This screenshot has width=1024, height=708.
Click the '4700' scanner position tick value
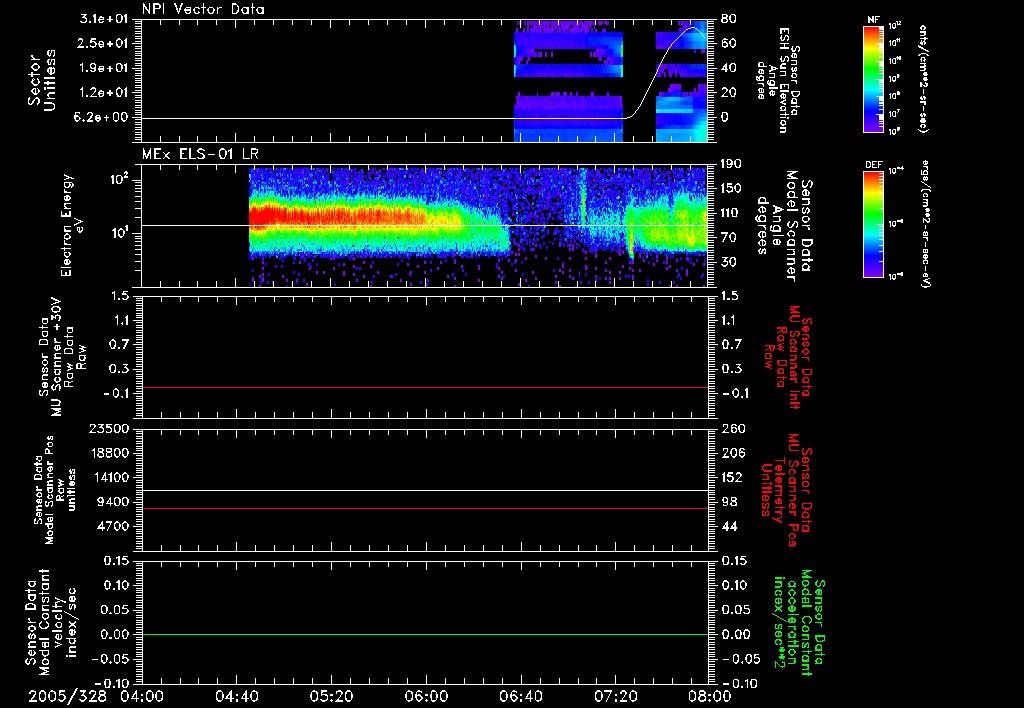pyautogui.click(x=113, y=526)
